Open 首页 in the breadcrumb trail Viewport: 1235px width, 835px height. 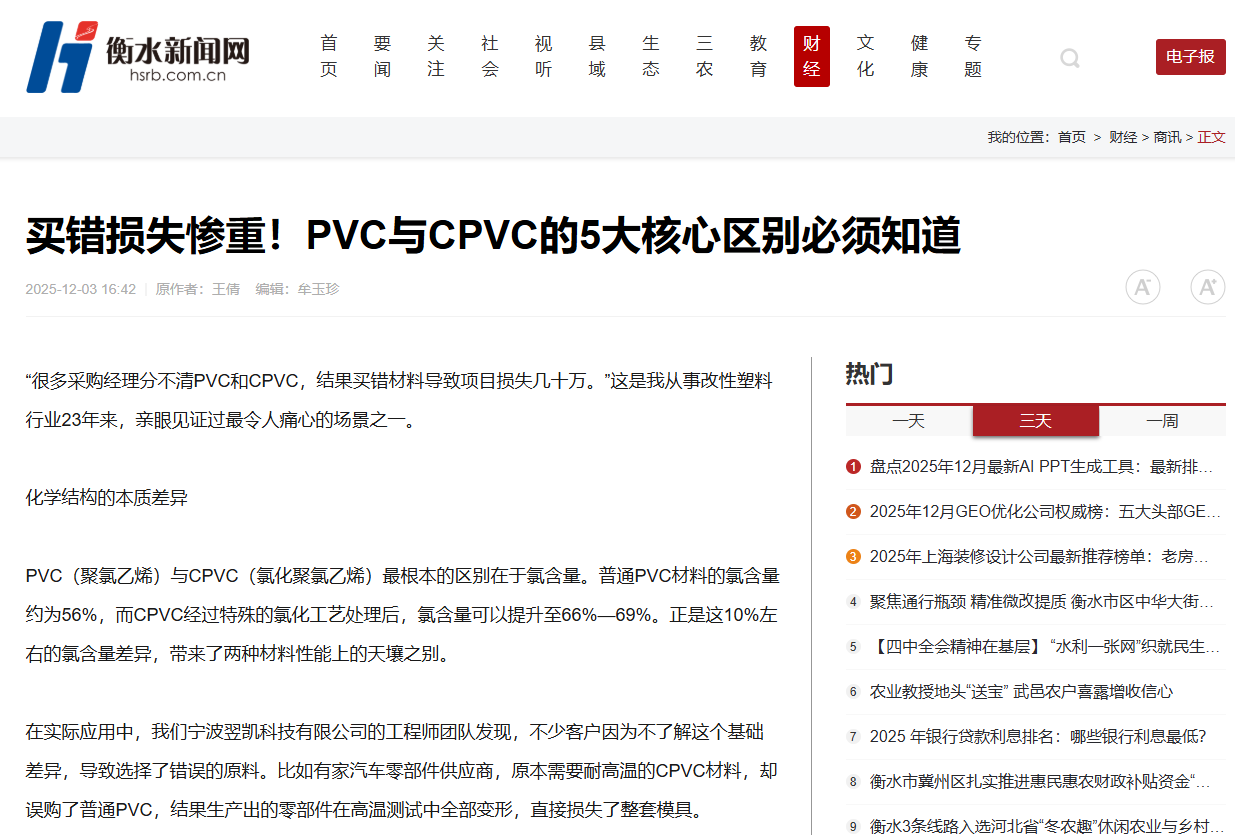1071,137
